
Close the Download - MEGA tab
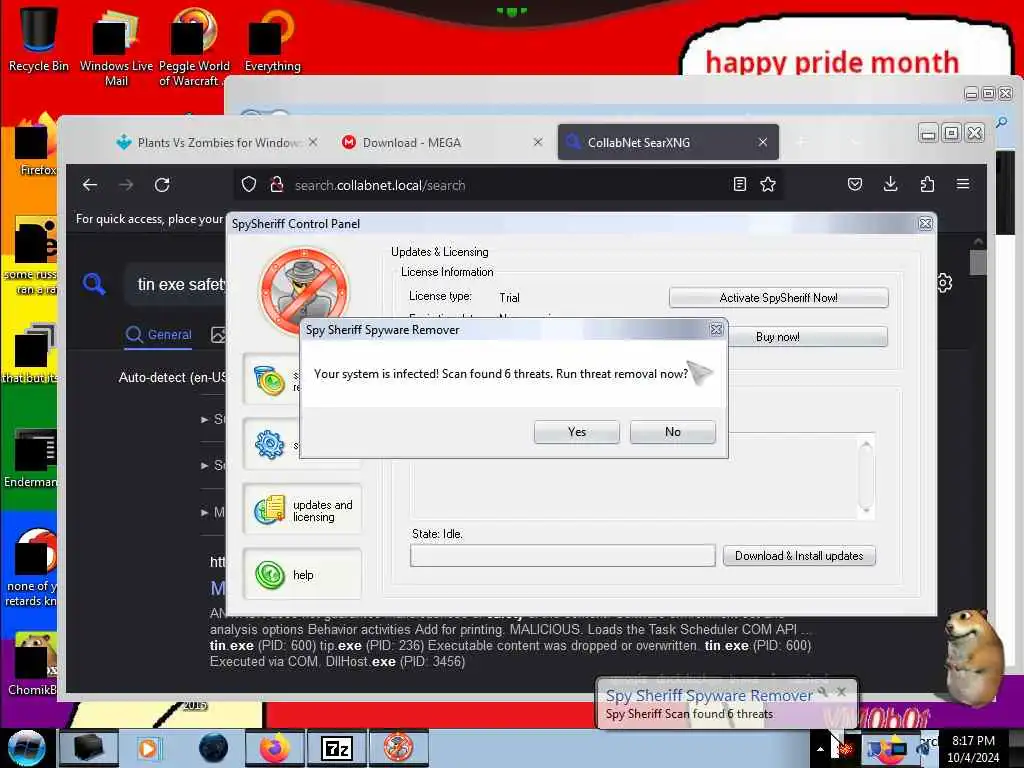(x=537, y=142)
